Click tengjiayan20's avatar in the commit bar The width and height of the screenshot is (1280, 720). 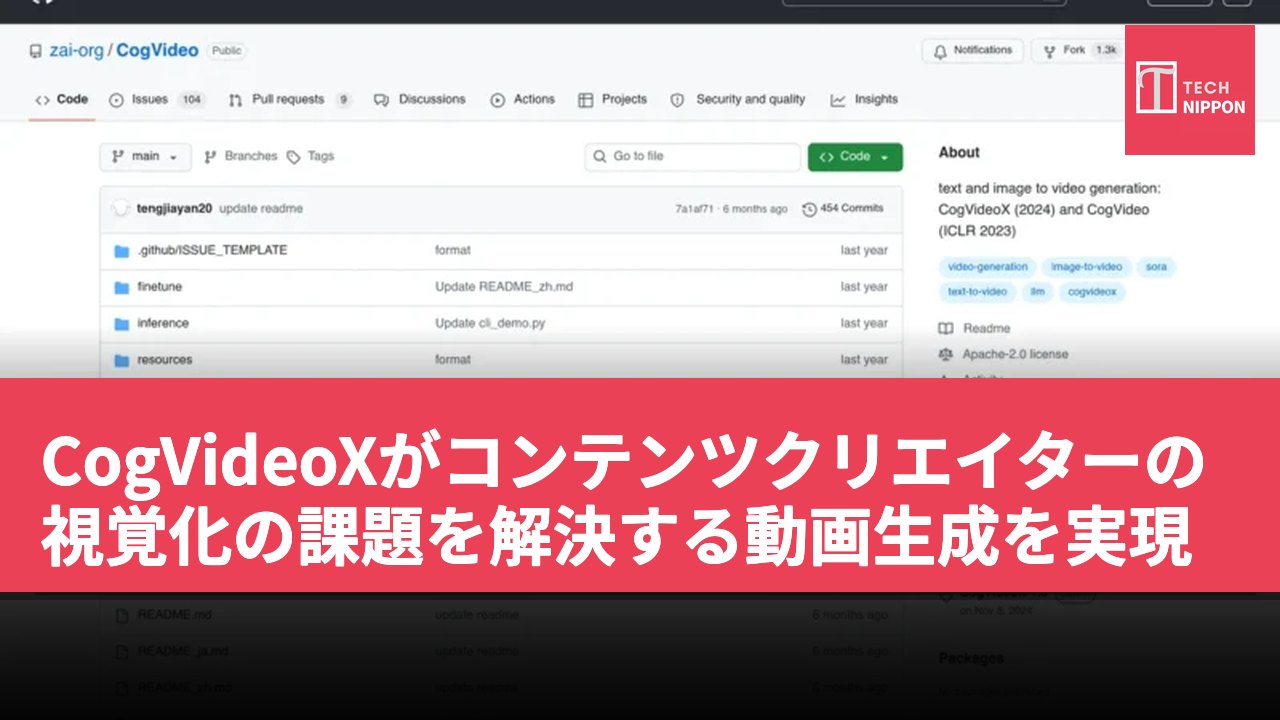pyautogui.click(x=121, y=208)
